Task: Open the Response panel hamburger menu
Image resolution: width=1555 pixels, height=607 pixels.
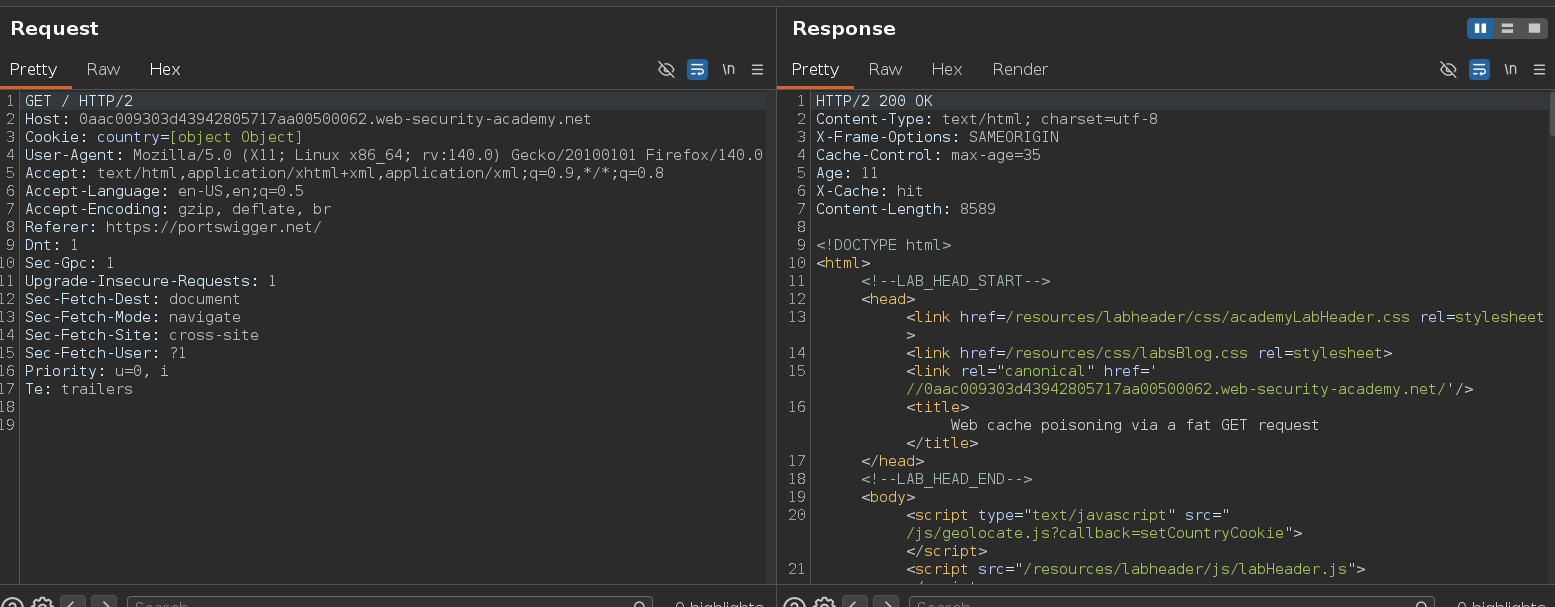Action: pos(1540,69)
